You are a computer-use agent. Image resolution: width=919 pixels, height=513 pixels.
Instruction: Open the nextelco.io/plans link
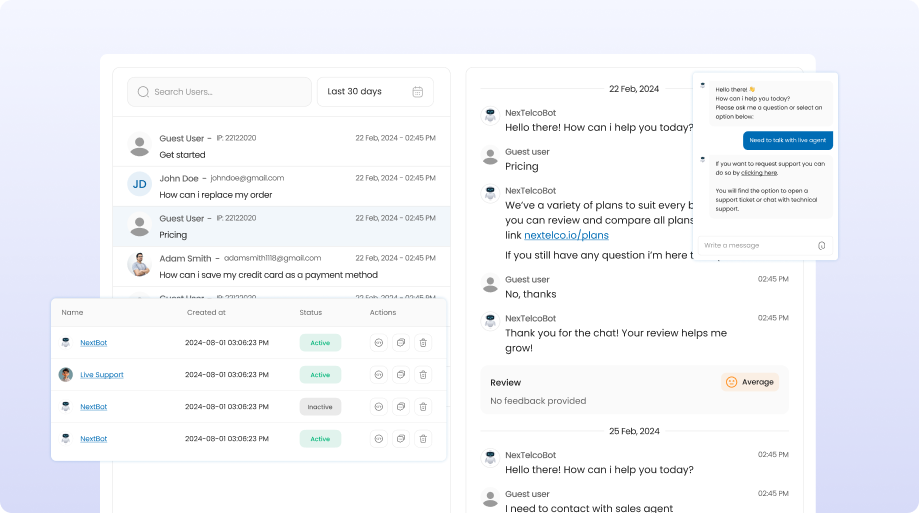[x=566, y=235]
